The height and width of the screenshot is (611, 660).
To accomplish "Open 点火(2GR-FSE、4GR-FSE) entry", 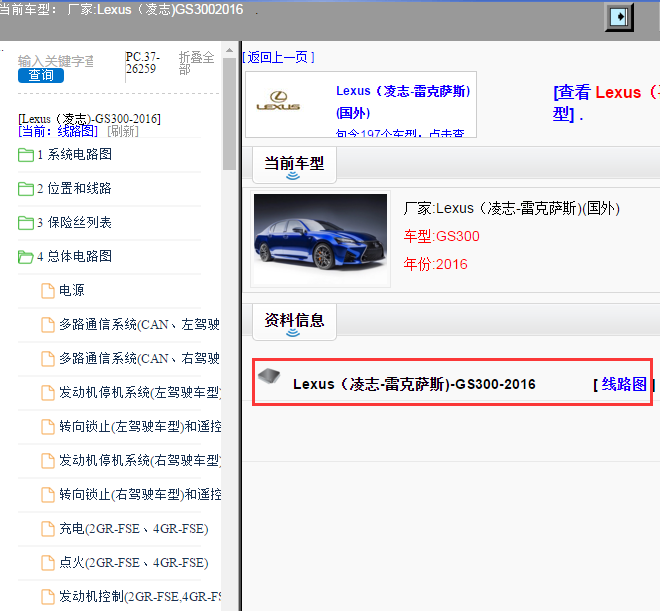I will point(134,563).
